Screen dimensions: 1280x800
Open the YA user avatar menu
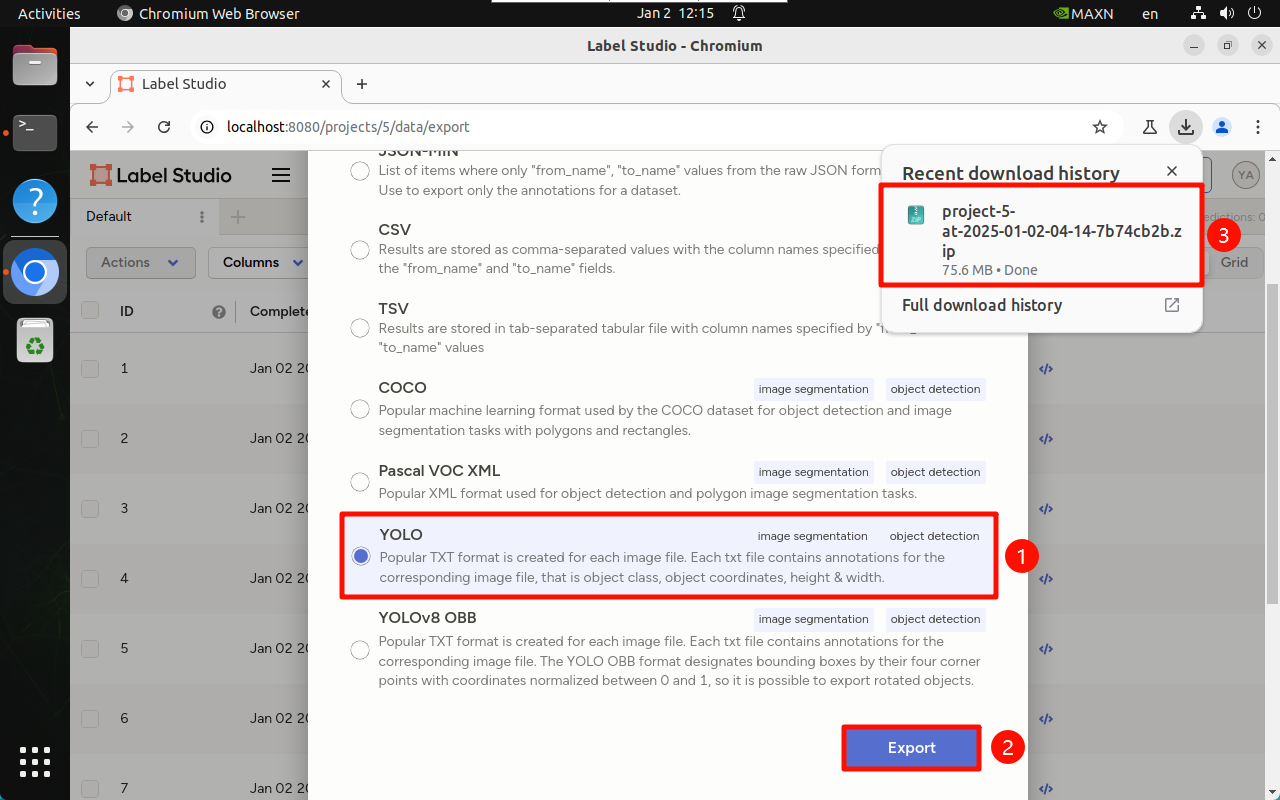point(1245,175)
